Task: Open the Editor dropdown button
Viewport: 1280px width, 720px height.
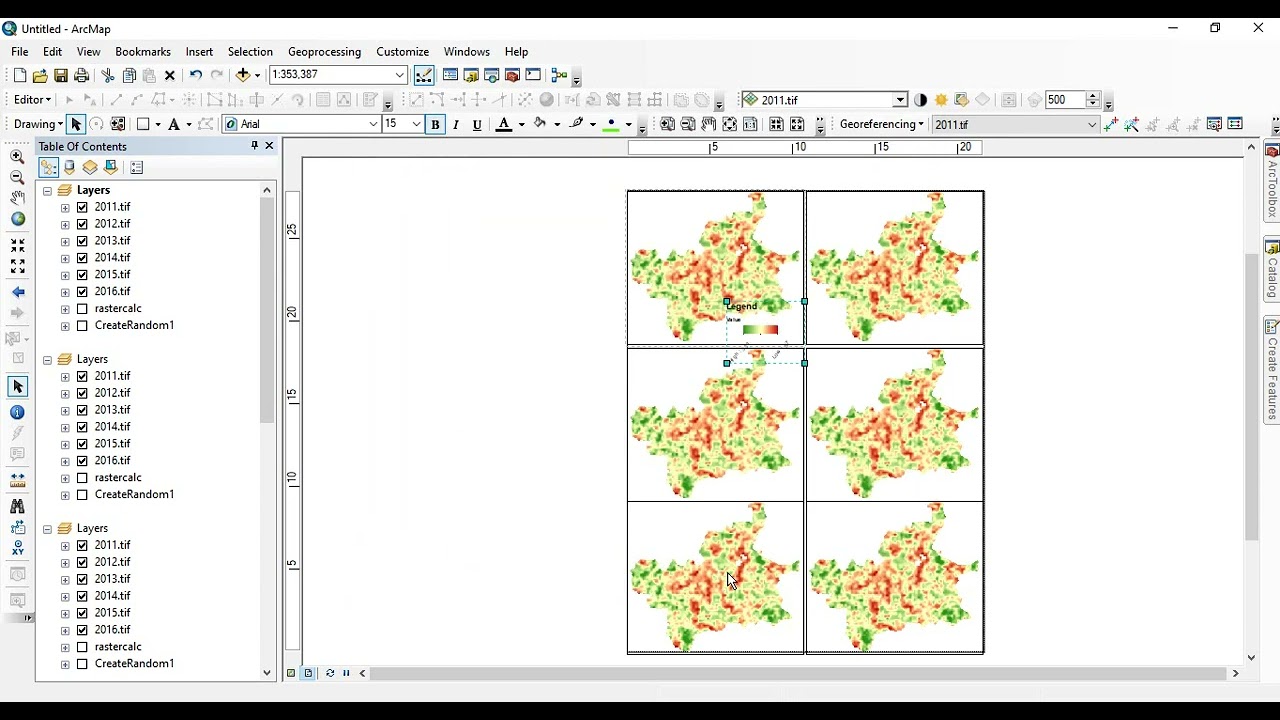Action: click(x=32, y=100)
